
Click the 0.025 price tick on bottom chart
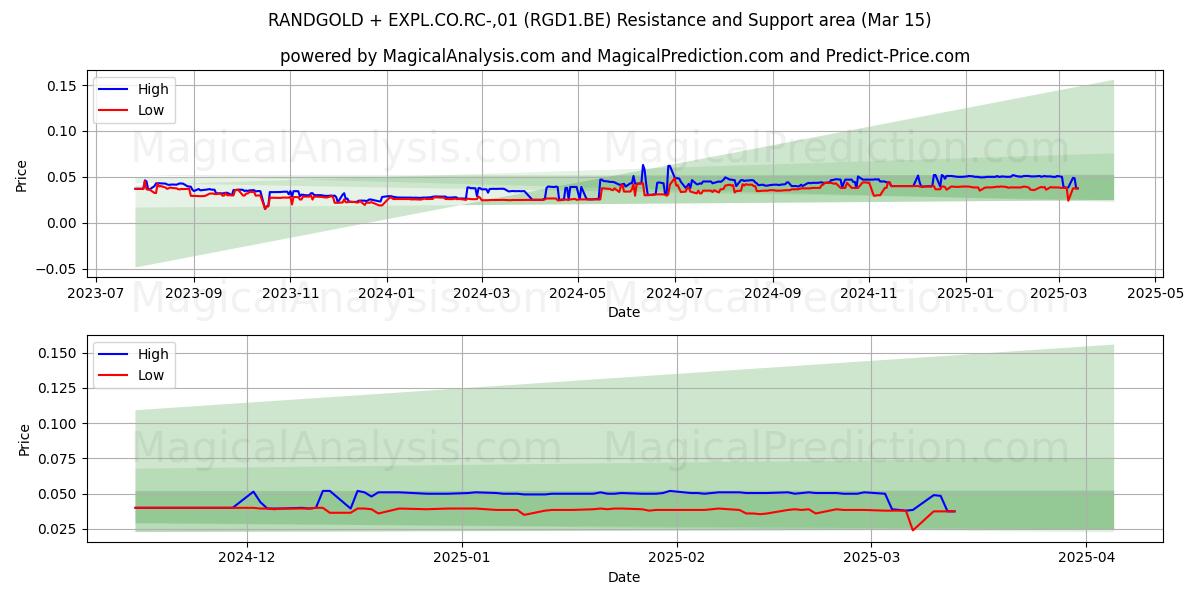click(60, 530)
